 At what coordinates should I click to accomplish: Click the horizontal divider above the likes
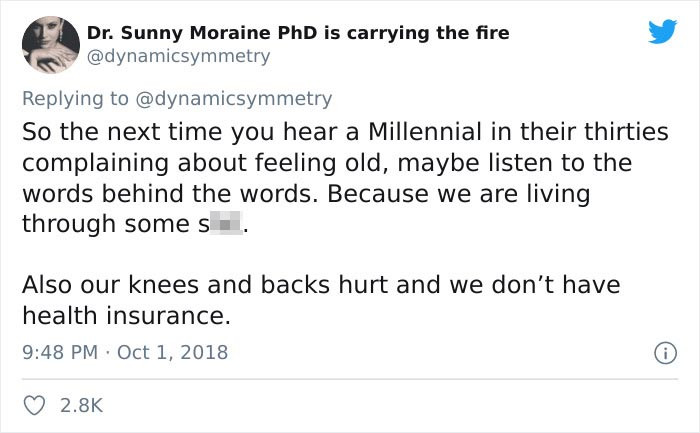pyautogui.click(x=350, y=379)
